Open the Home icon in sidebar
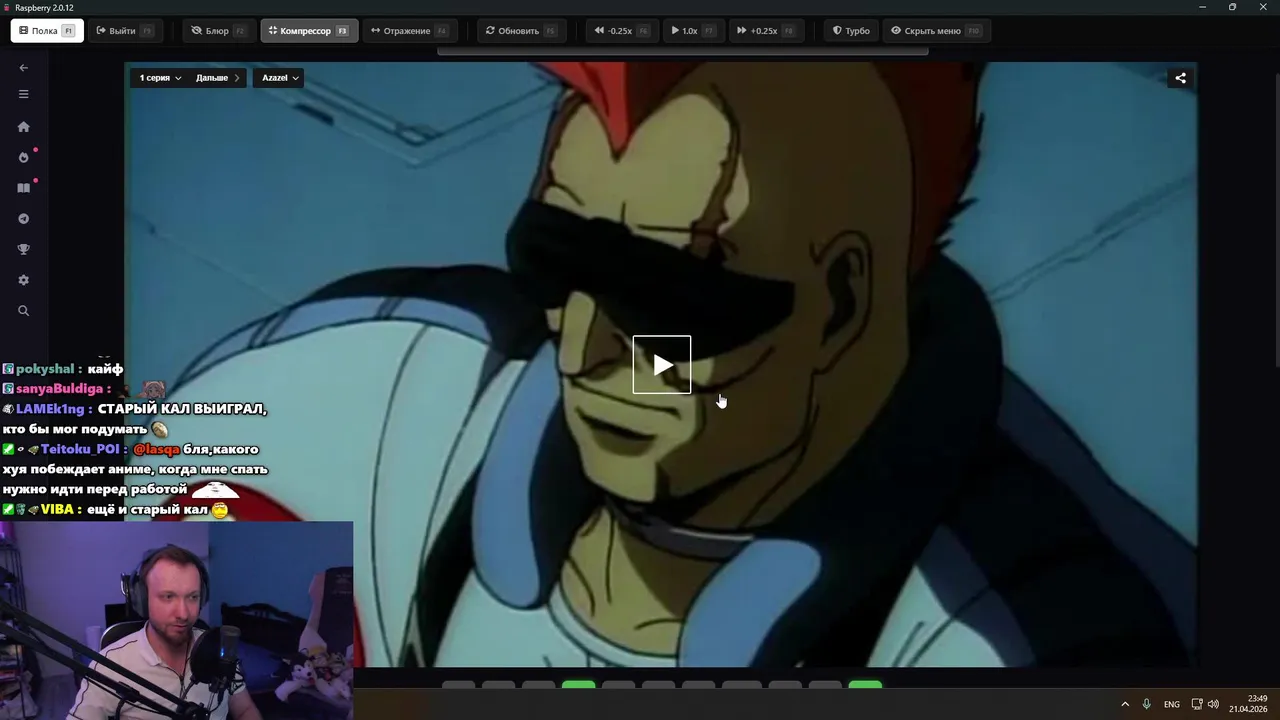Image resolution: width=1280 pixels, height=720 pixels. pos(24,127)
